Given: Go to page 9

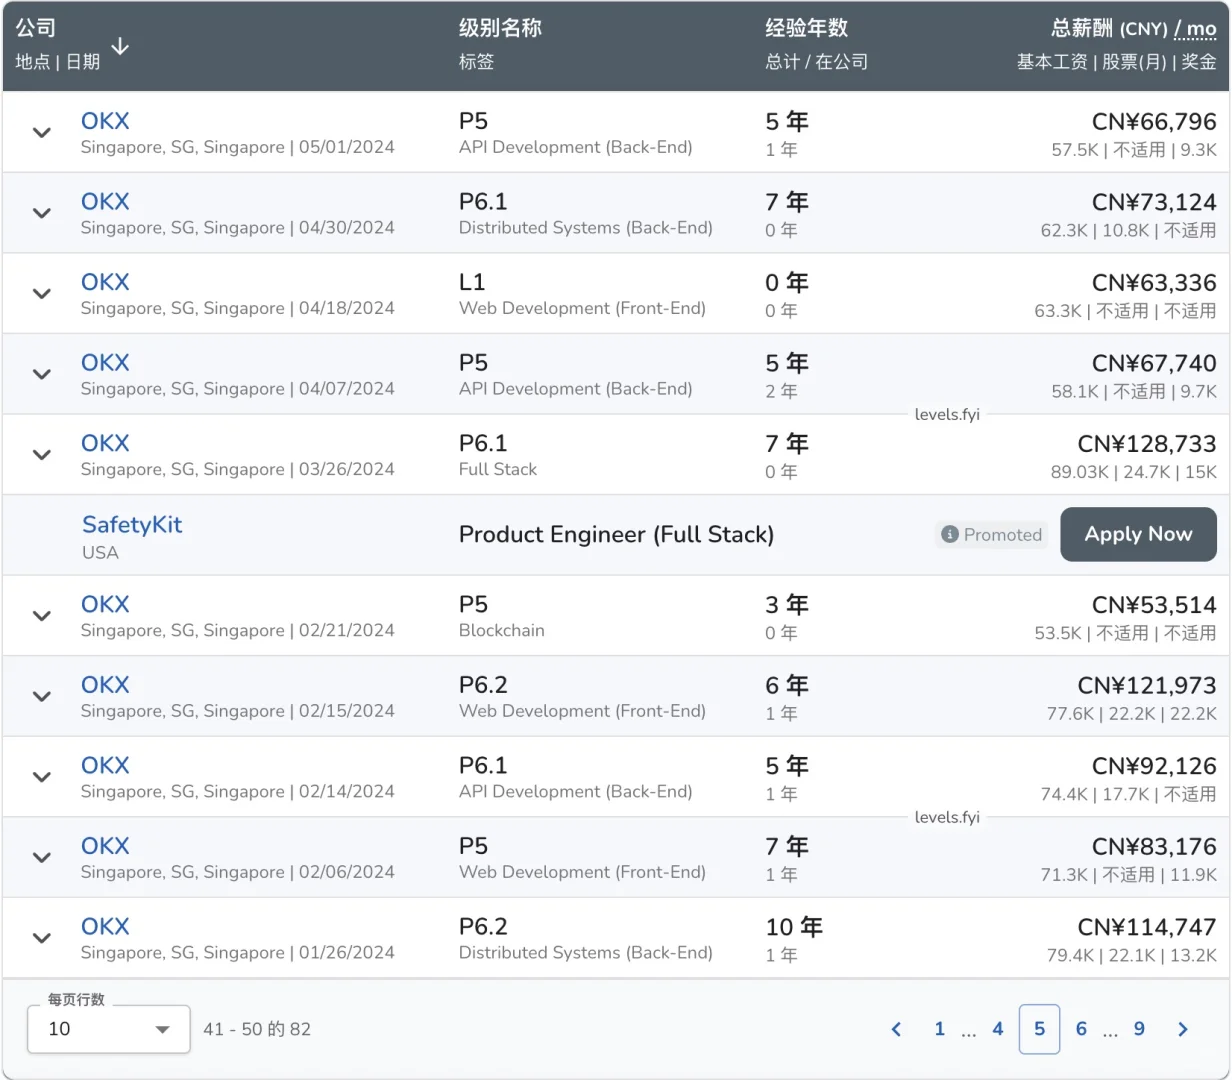Looking at the screenshot, I should [1139, 1029].
